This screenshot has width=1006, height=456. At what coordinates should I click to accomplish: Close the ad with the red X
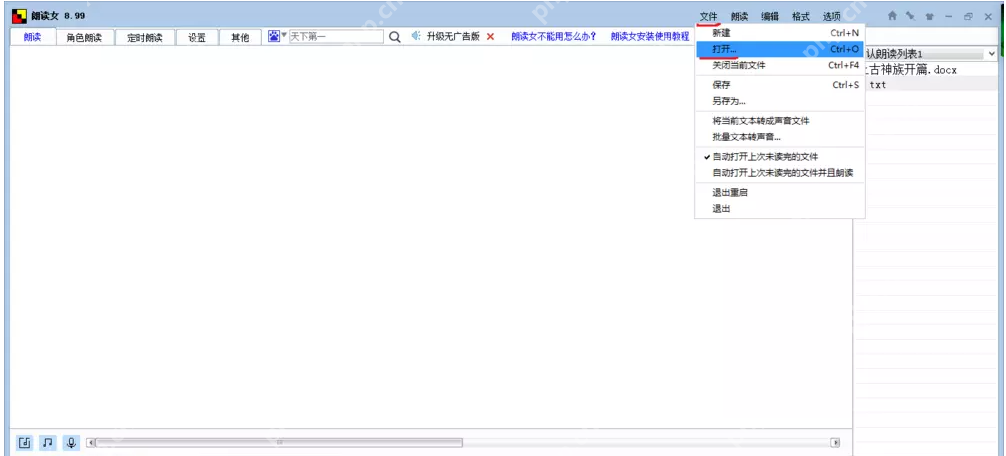coord(490,37)
